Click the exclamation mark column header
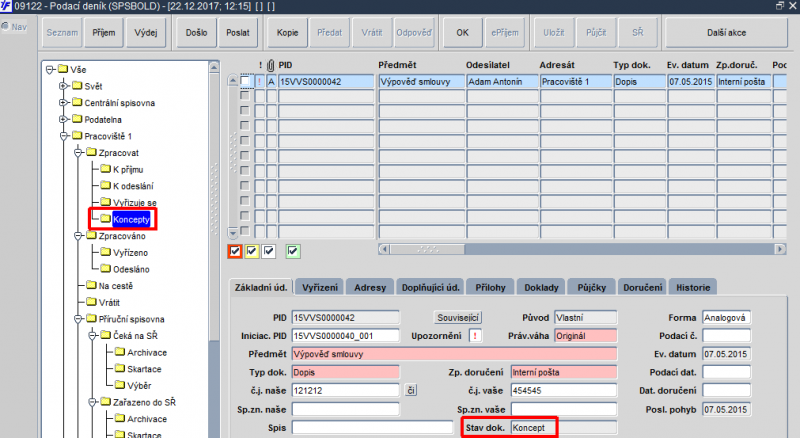800x438 pixels. [260, 65]
